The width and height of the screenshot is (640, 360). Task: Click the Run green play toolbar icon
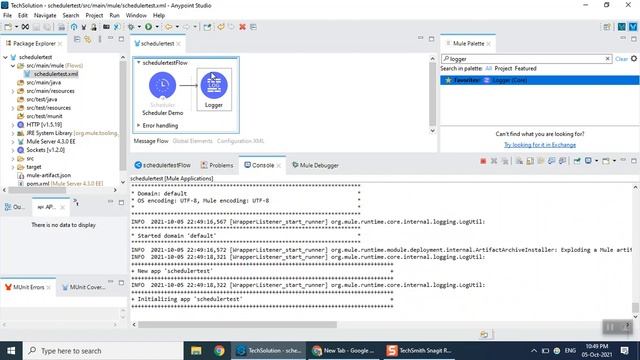pos(149,27)
